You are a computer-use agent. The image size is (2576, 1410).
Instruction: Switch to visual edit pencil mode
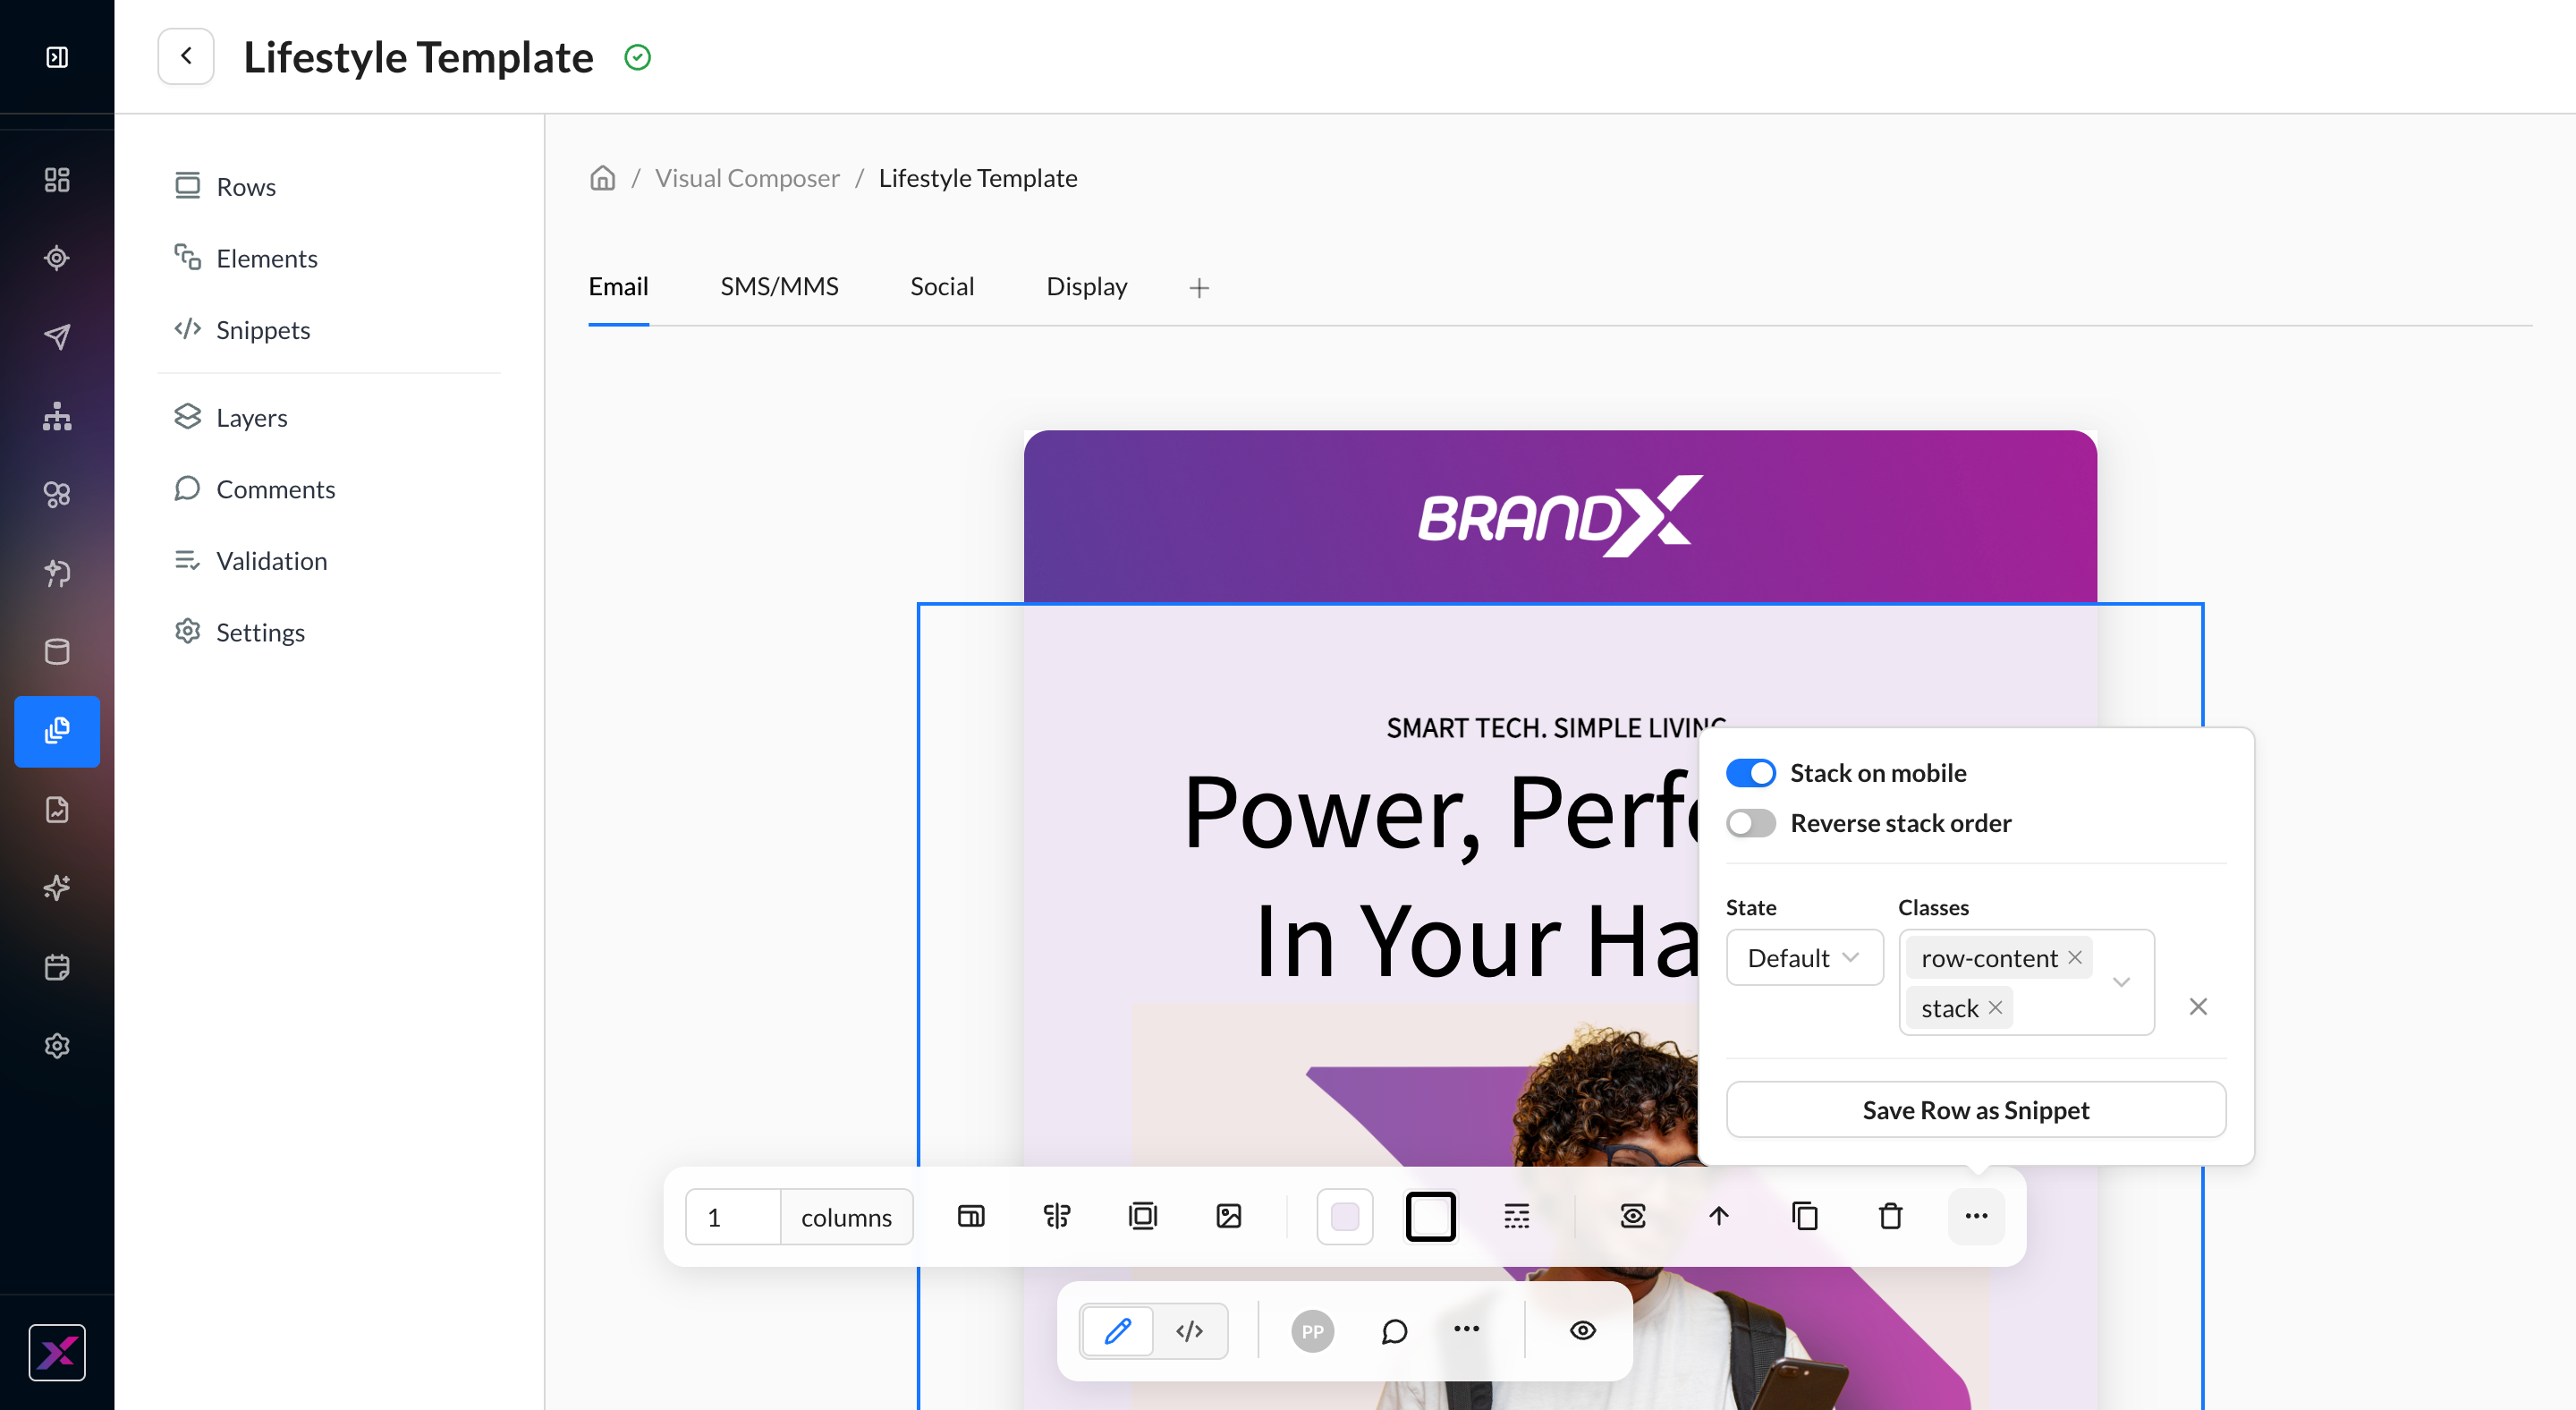tap(1118, 1331)
